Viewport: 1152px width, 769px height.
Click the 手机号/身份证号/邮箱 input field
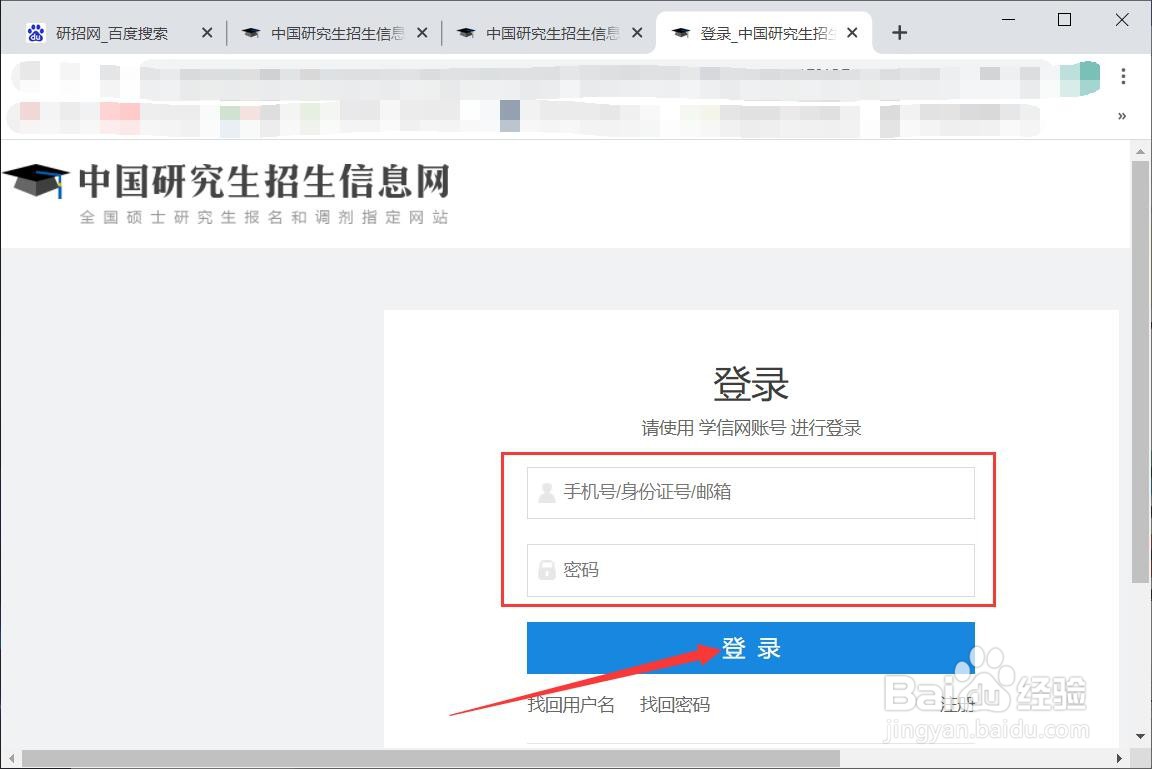pos(750,492)
